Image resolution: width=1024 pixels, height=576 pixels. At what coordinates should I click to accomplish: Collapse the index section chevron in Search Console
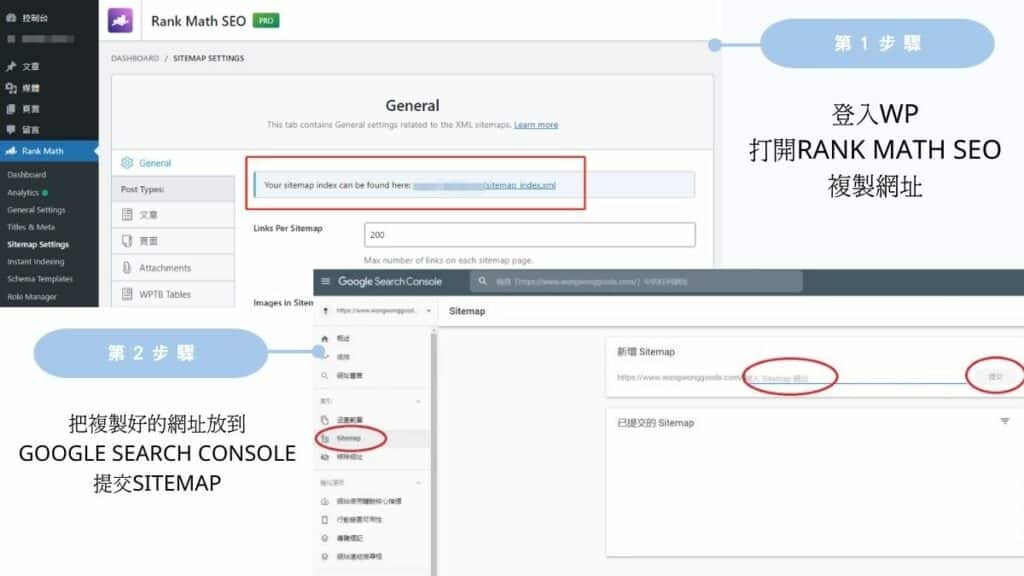click(x=419, y=401)
